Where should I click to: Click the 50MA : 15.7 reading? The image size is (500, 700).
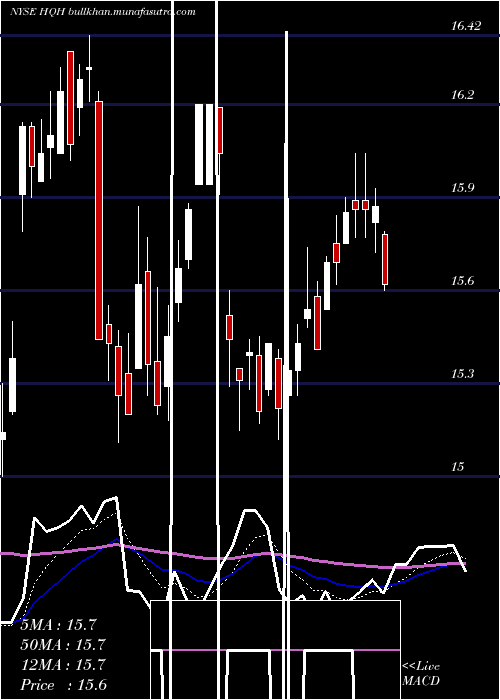[x=63, y=645]
